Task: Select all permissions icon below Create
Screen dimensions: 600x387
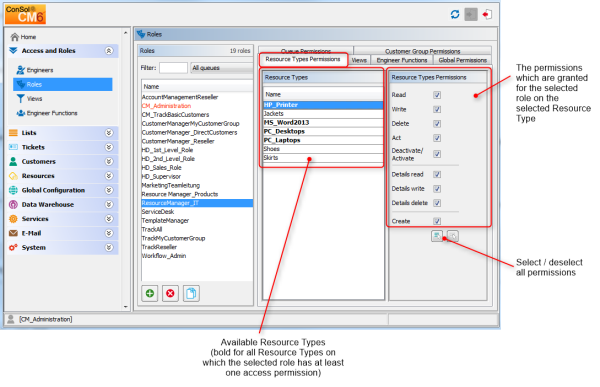Action: click(x=437, y=236)
